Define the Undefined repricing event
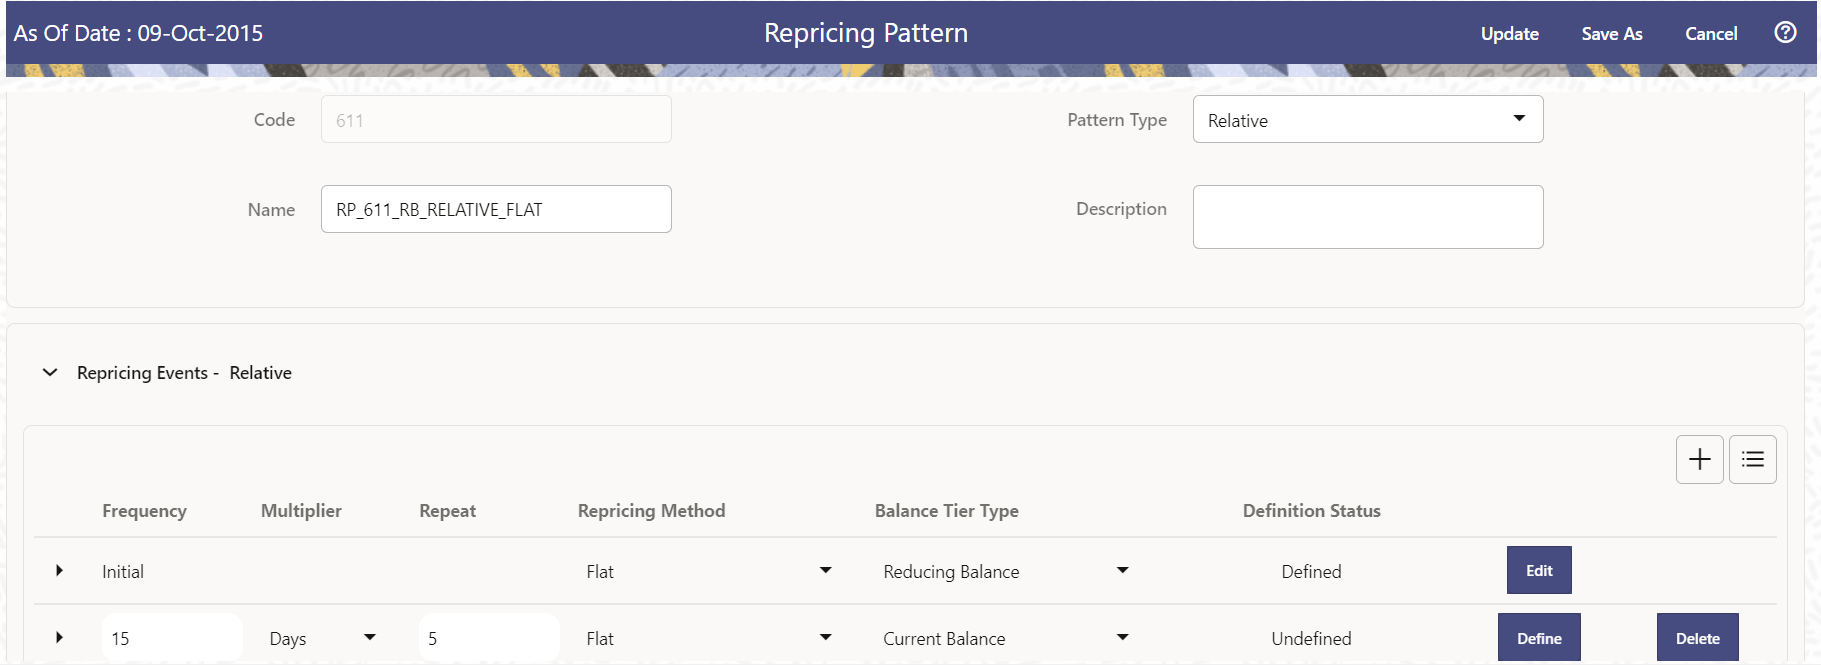The width and height of the screenshot is (1821, 665). [x=1539, y=638]
